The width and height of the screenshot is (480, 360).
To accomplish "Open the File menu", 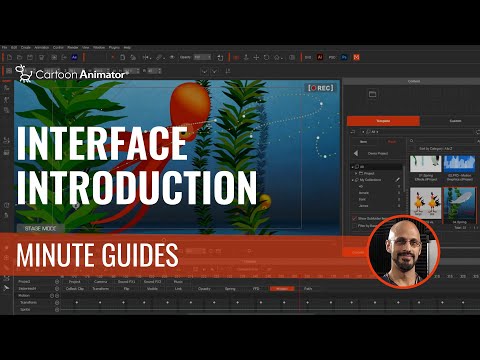I will pos(5,48).
